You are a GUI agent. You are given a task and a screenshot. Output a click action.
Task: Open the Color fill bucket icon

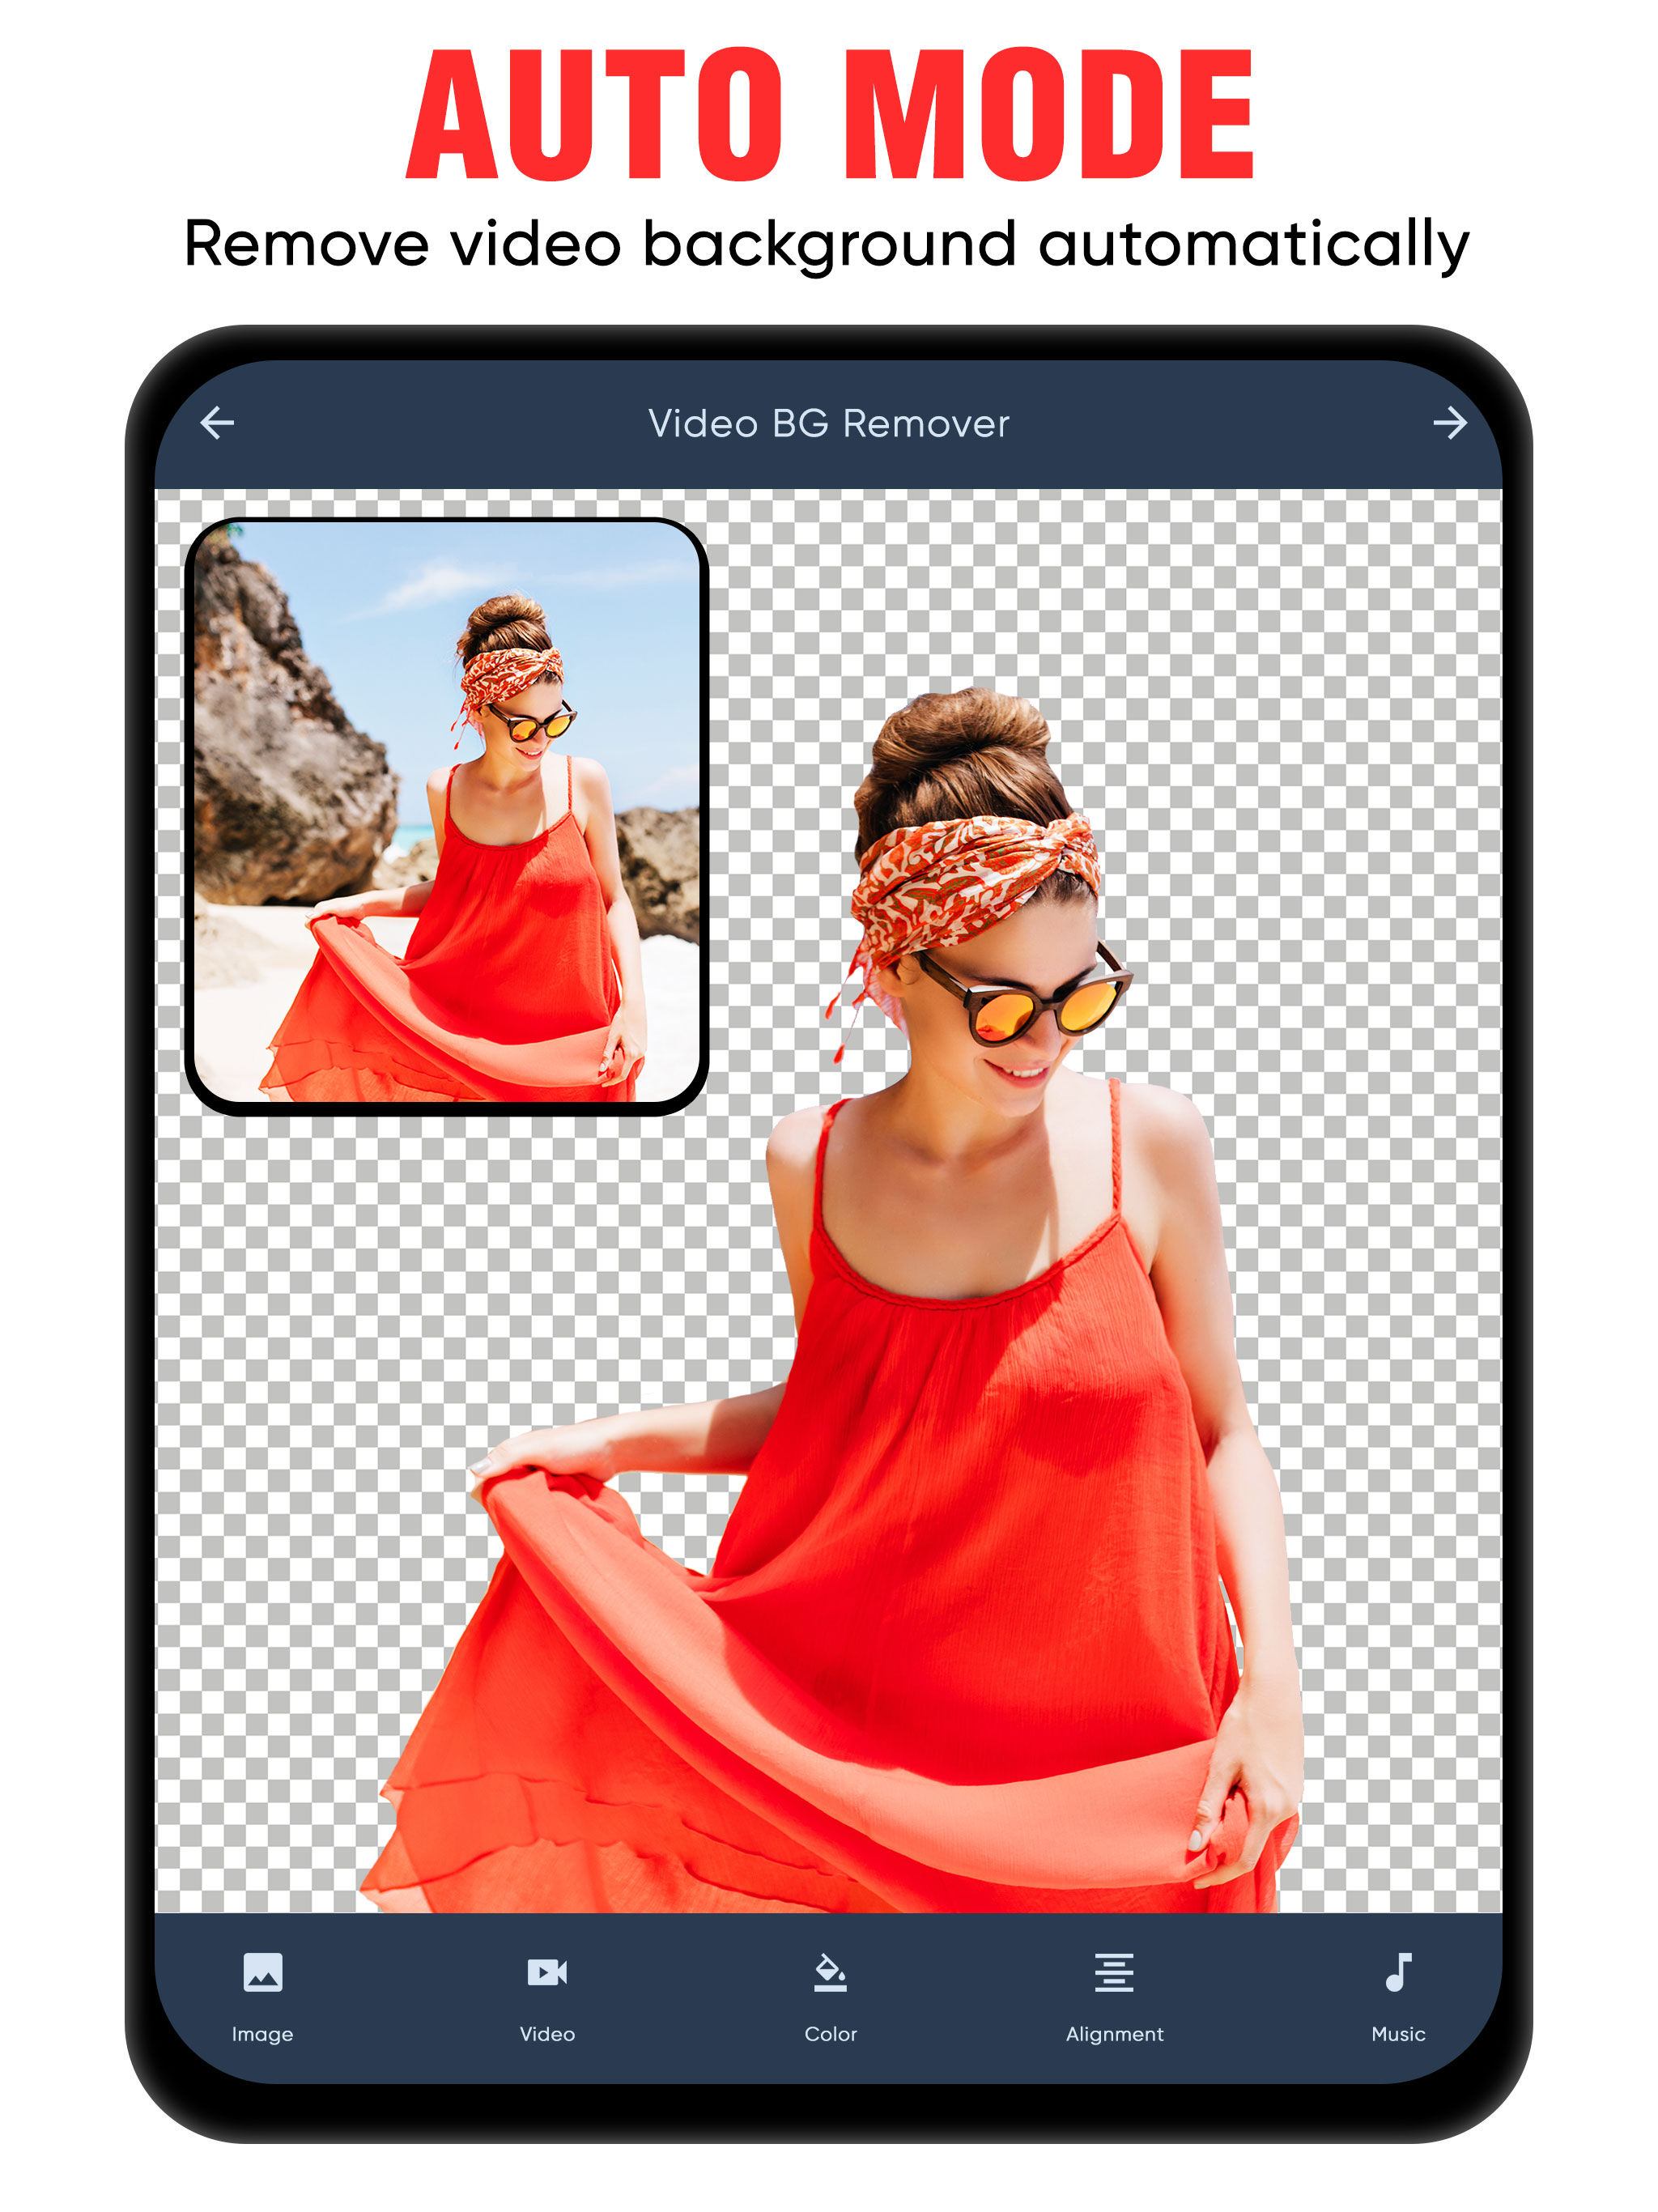[x=830, y=1972]
